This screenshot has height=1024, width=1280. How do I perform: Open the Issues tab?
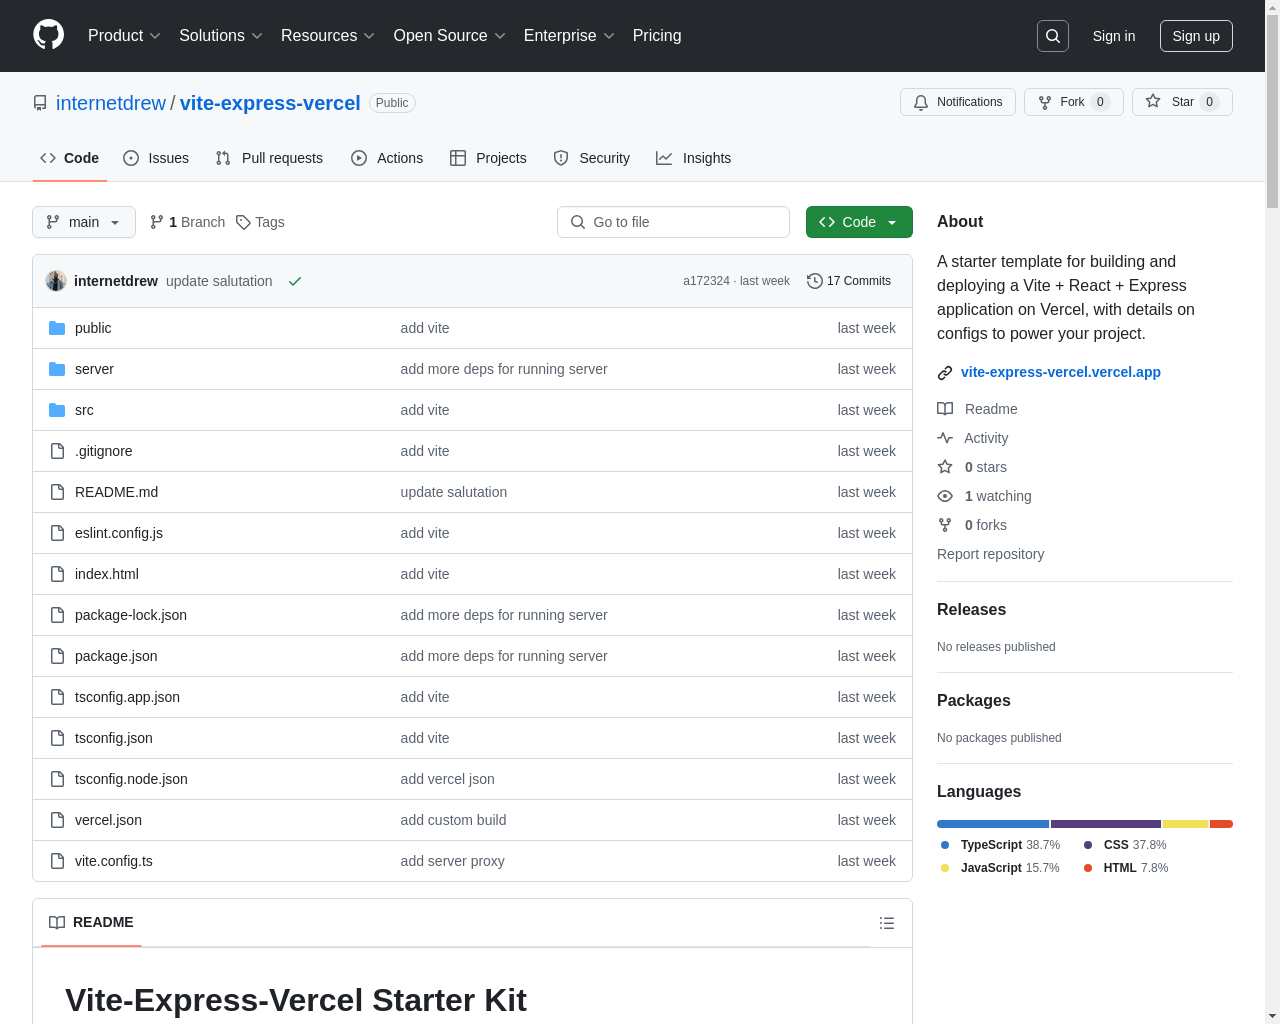(156, 158)
